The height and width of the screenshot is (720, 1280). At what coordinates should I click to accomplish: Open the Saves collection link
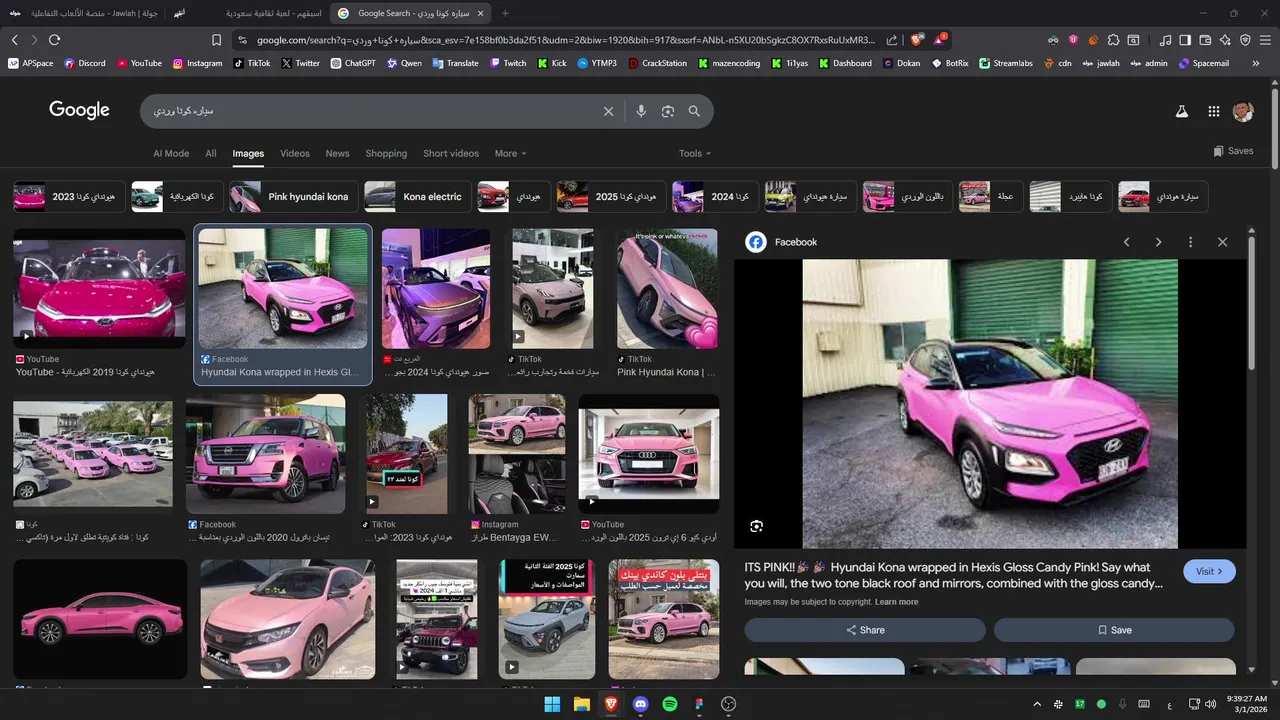point(1233,151)
